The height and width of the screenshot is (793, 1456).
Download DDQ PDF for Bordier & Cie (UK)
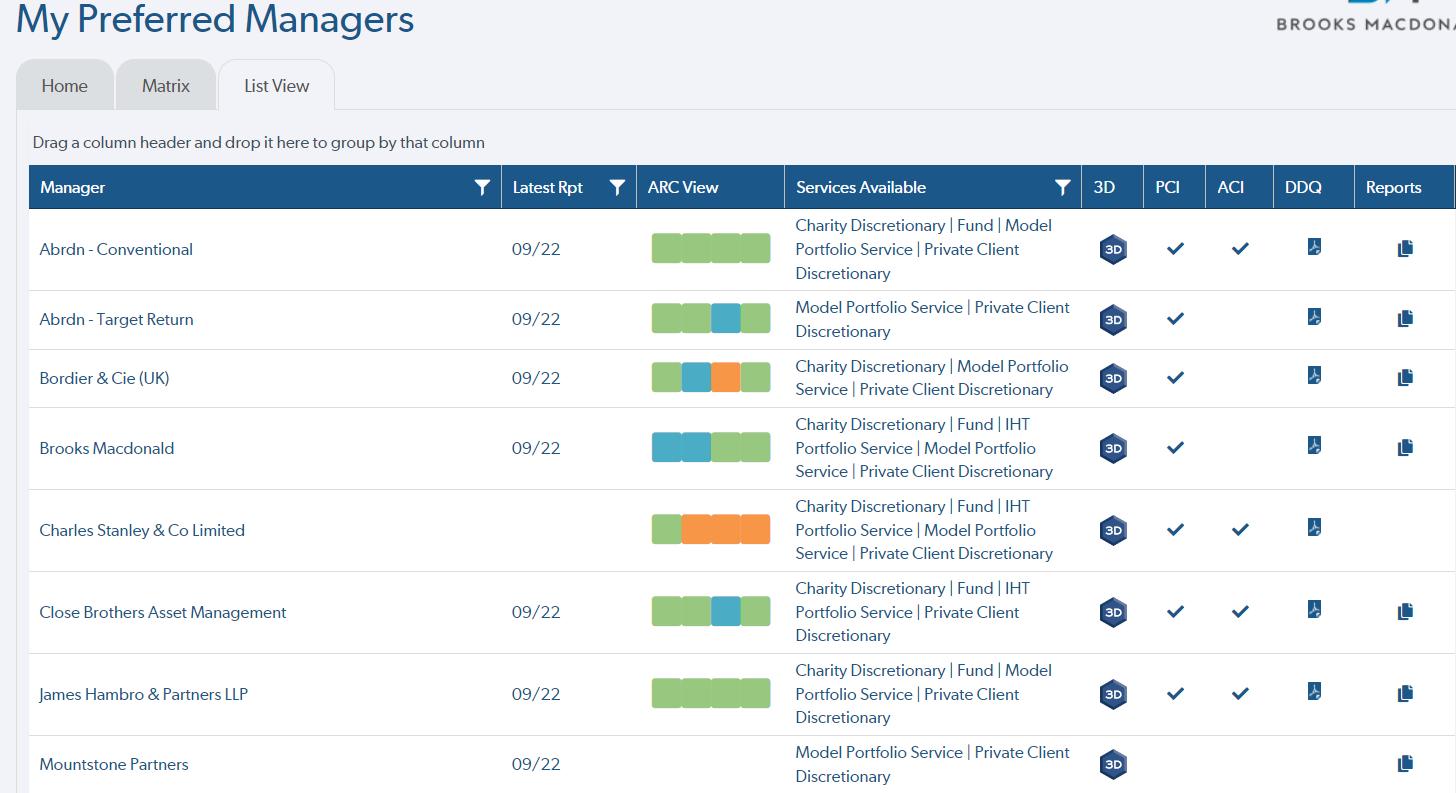(1315, 375)
